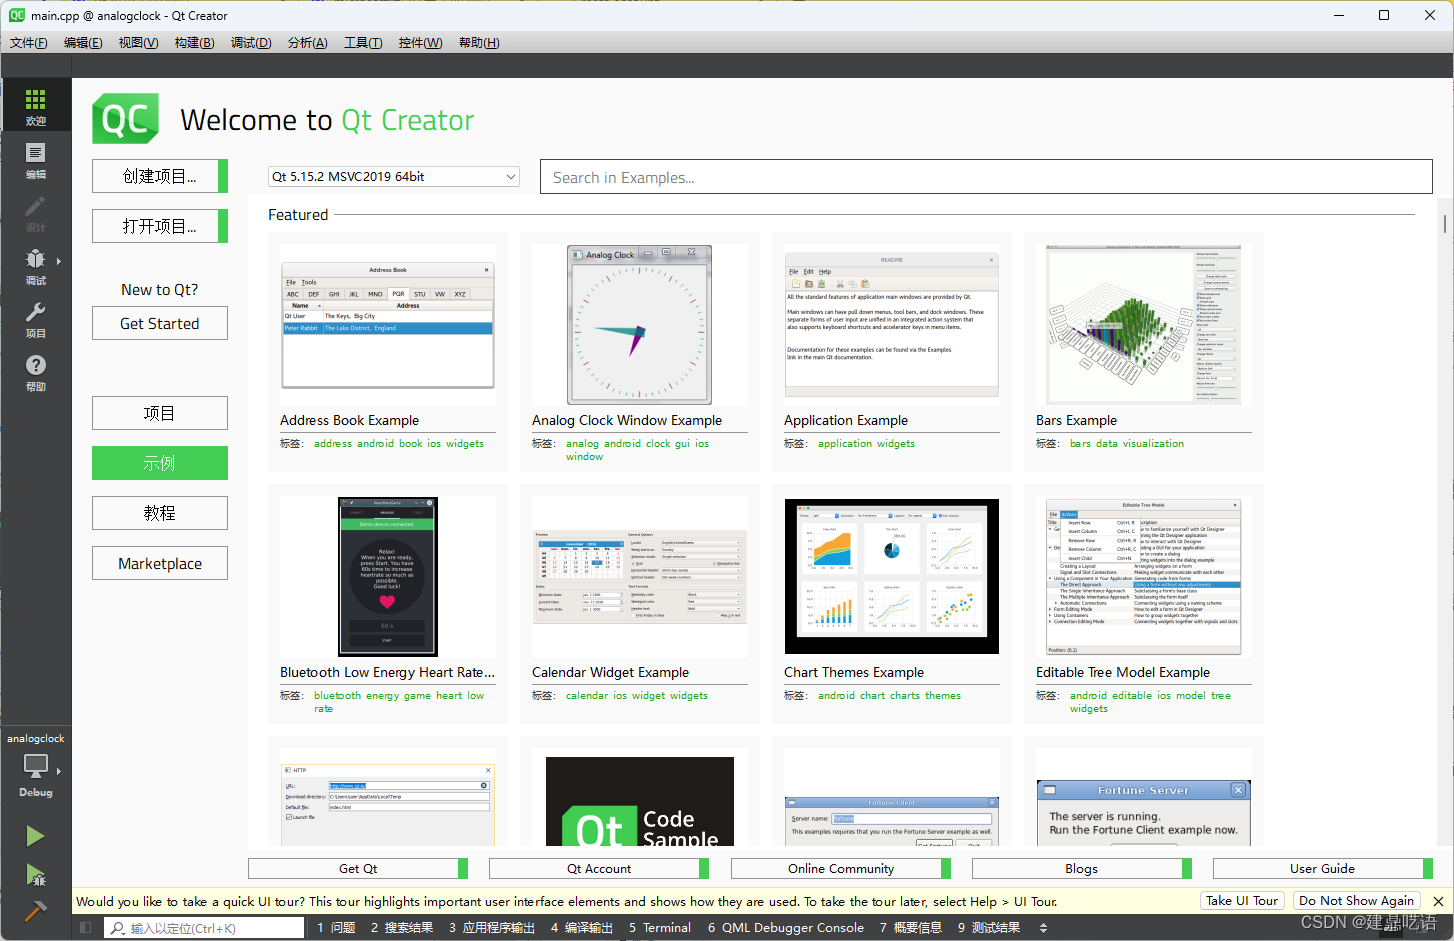Toggle left sidebar visibility icon
The width and height of the screenshot is (1454, 941).
point(86,928)
